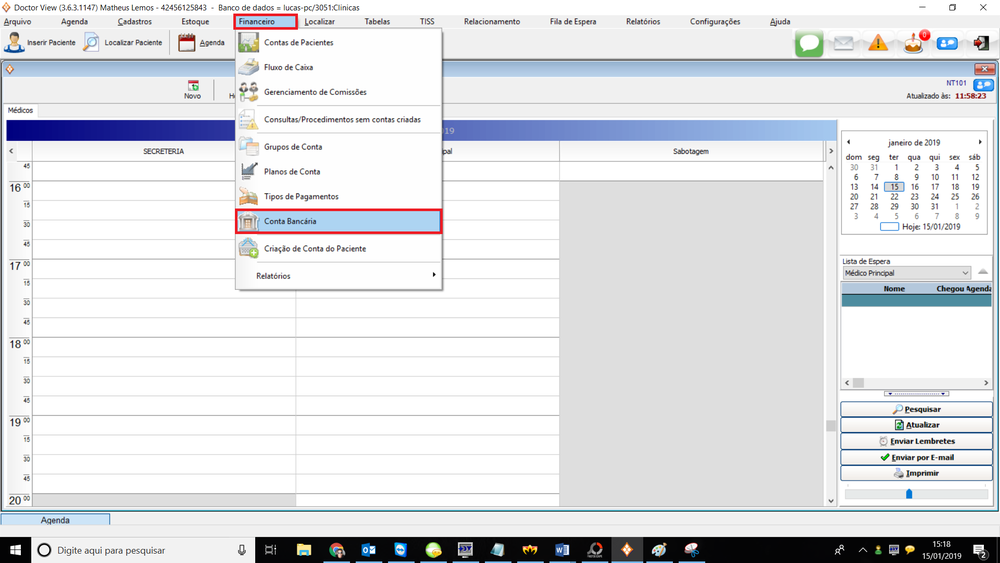The width and height of the screenshot is (1000, 563).
Task: Open the green chat messages icon
Action: (809, 44)
